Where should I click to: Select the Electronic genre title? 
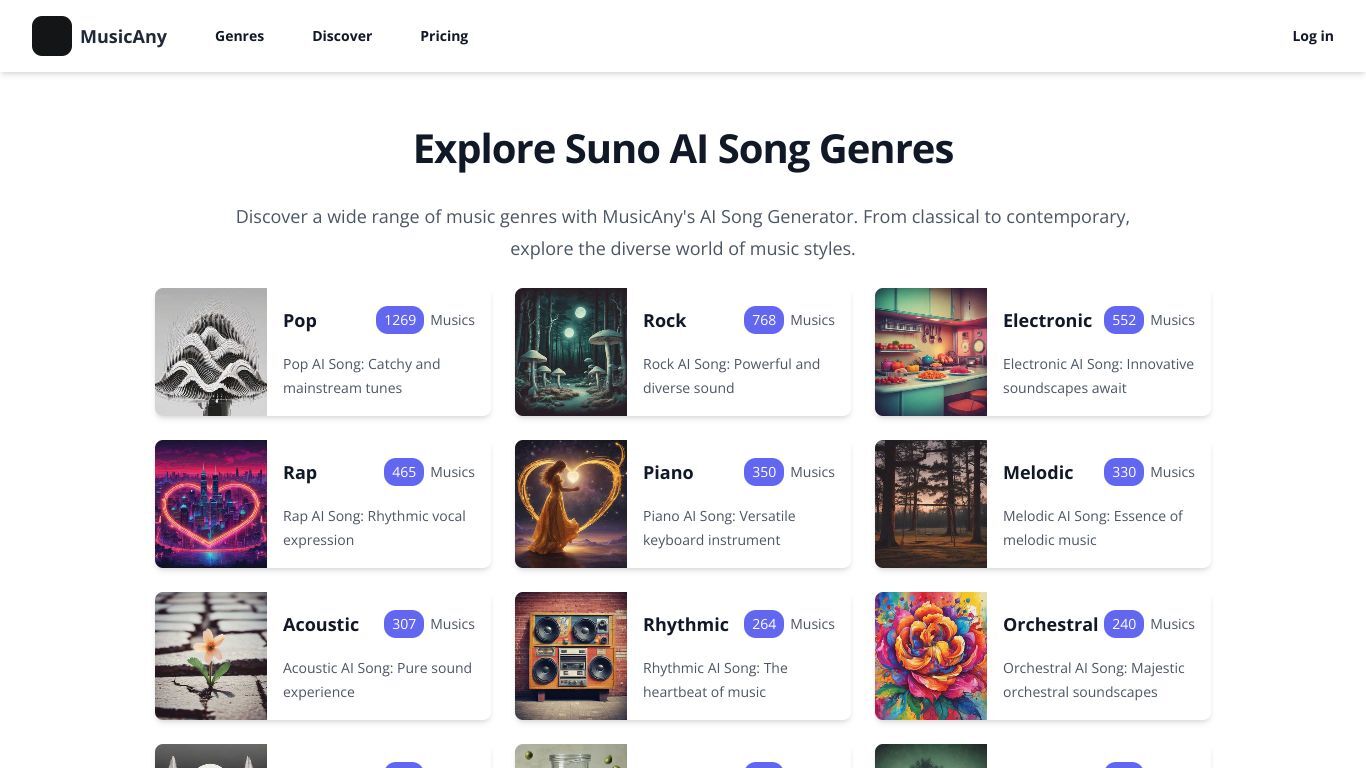[x=1047, y=320]
